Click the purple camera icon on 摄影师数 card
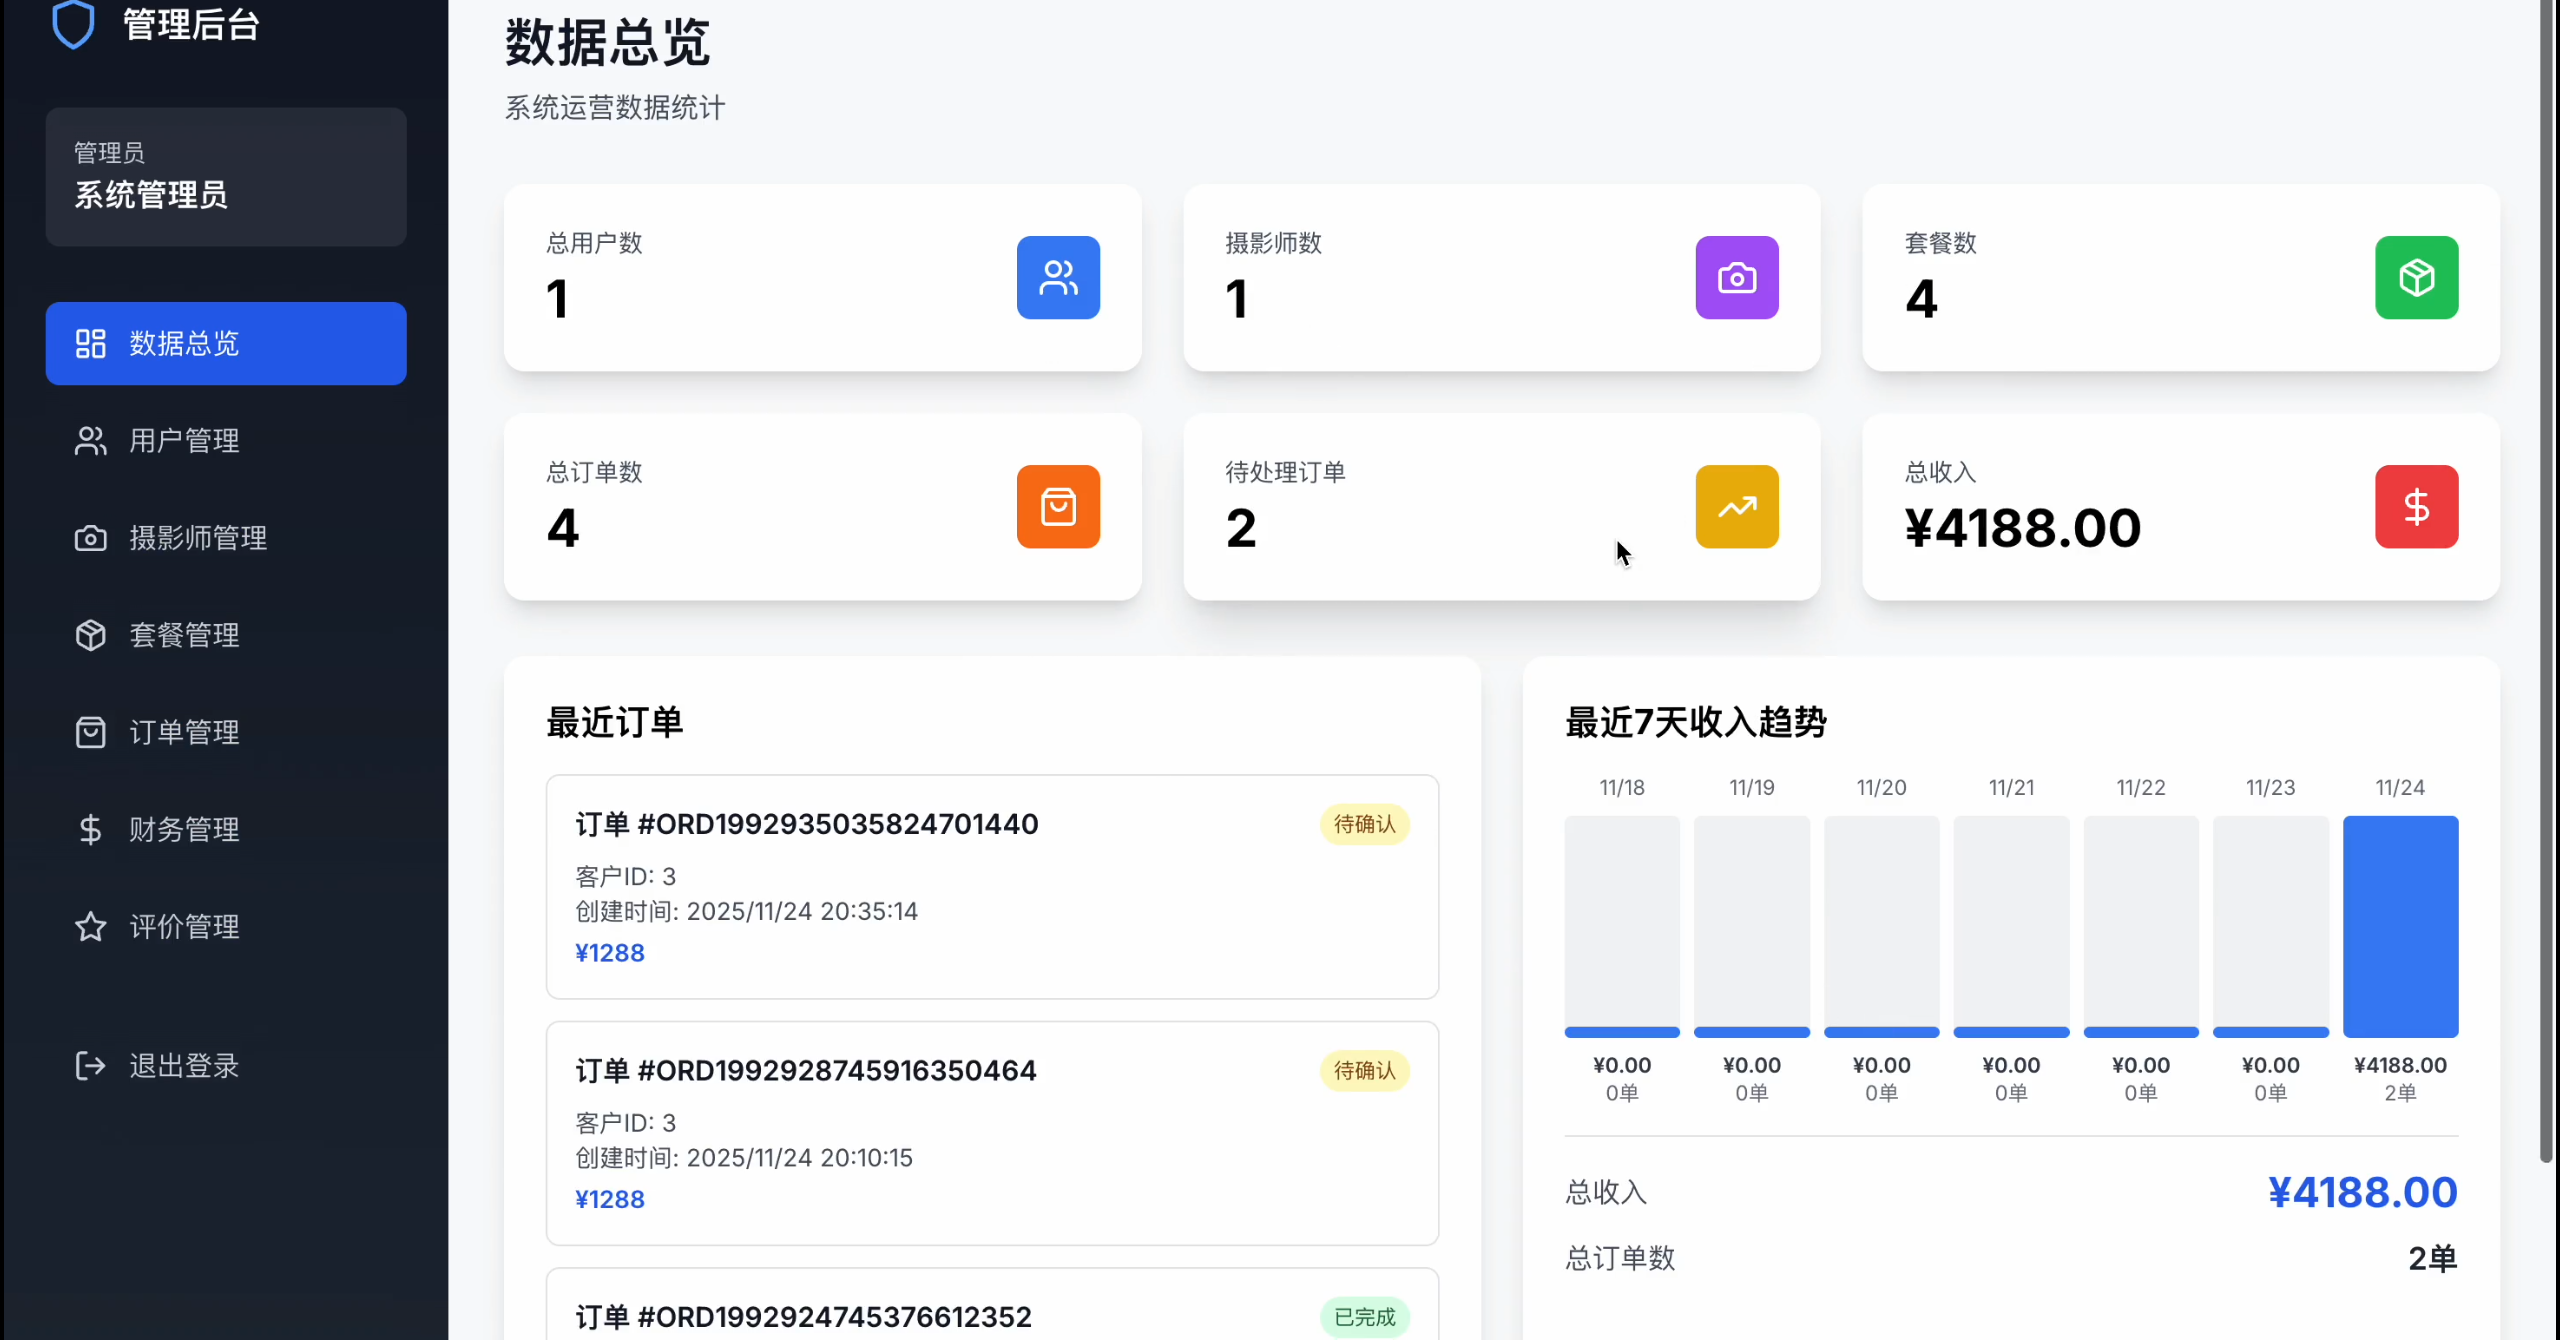This screenshot has height=1340, width=2560. (1736, 277)
